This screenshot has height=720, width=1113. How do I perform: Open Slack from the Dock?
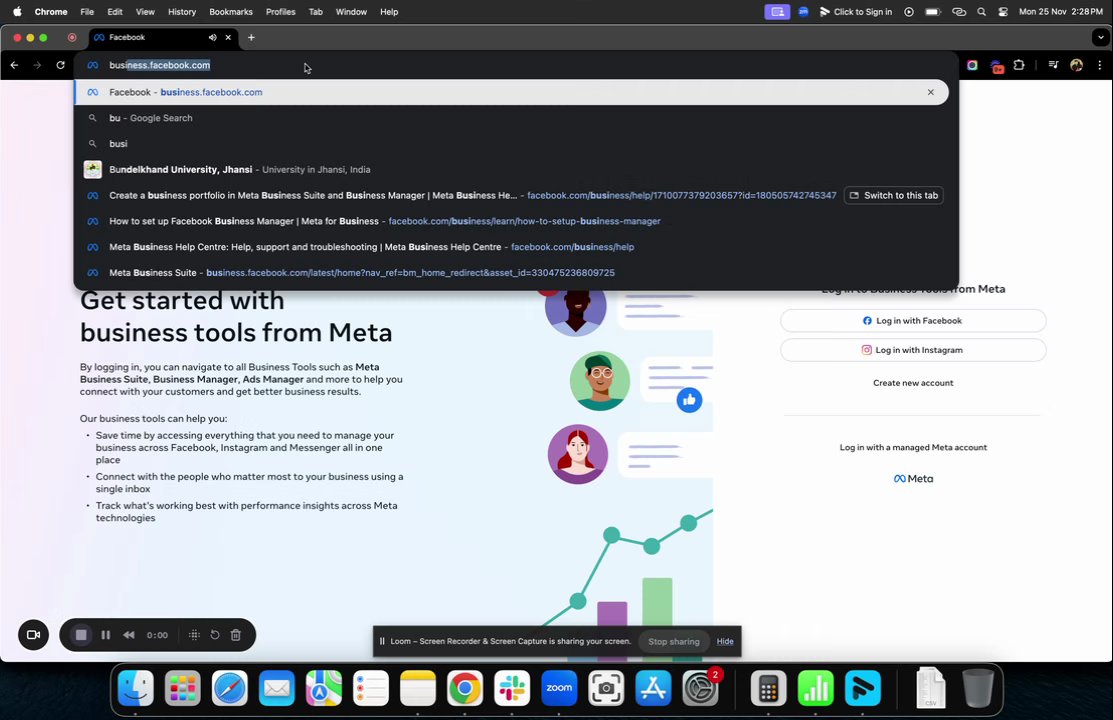coord(512,688)
